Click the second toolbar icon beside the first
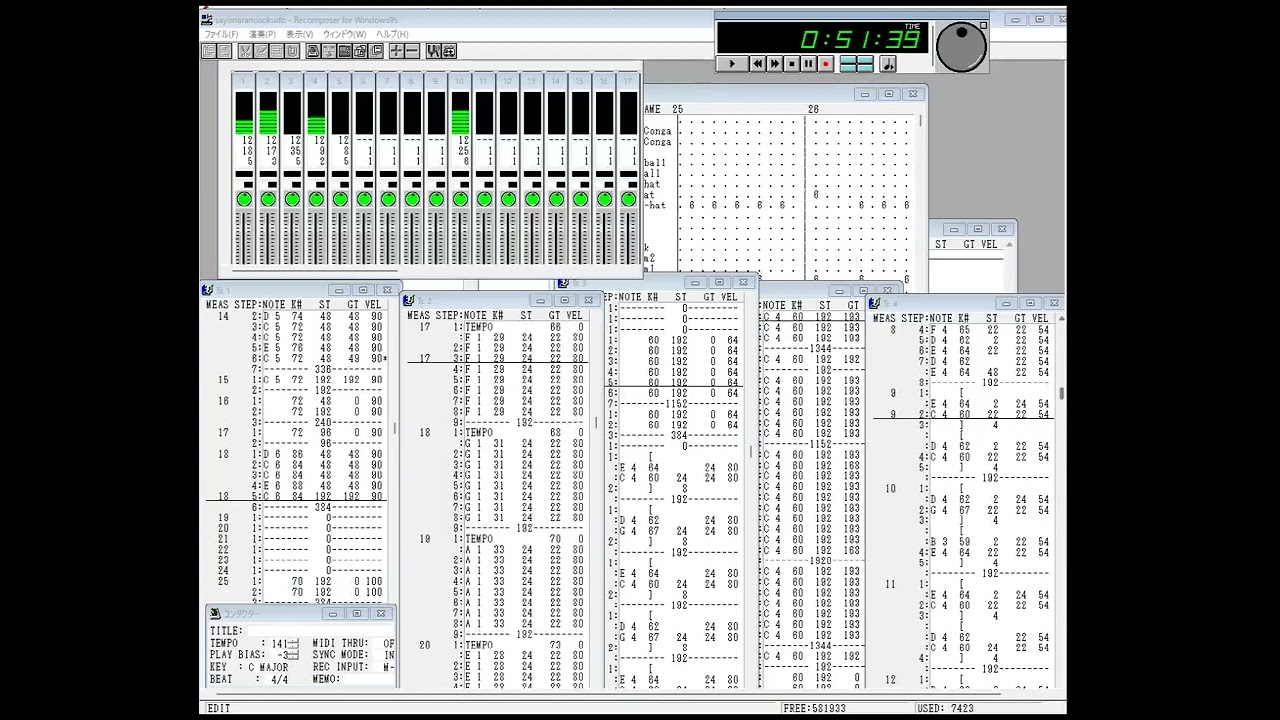Screen dimensions: 1280x720 coord(225,51)
